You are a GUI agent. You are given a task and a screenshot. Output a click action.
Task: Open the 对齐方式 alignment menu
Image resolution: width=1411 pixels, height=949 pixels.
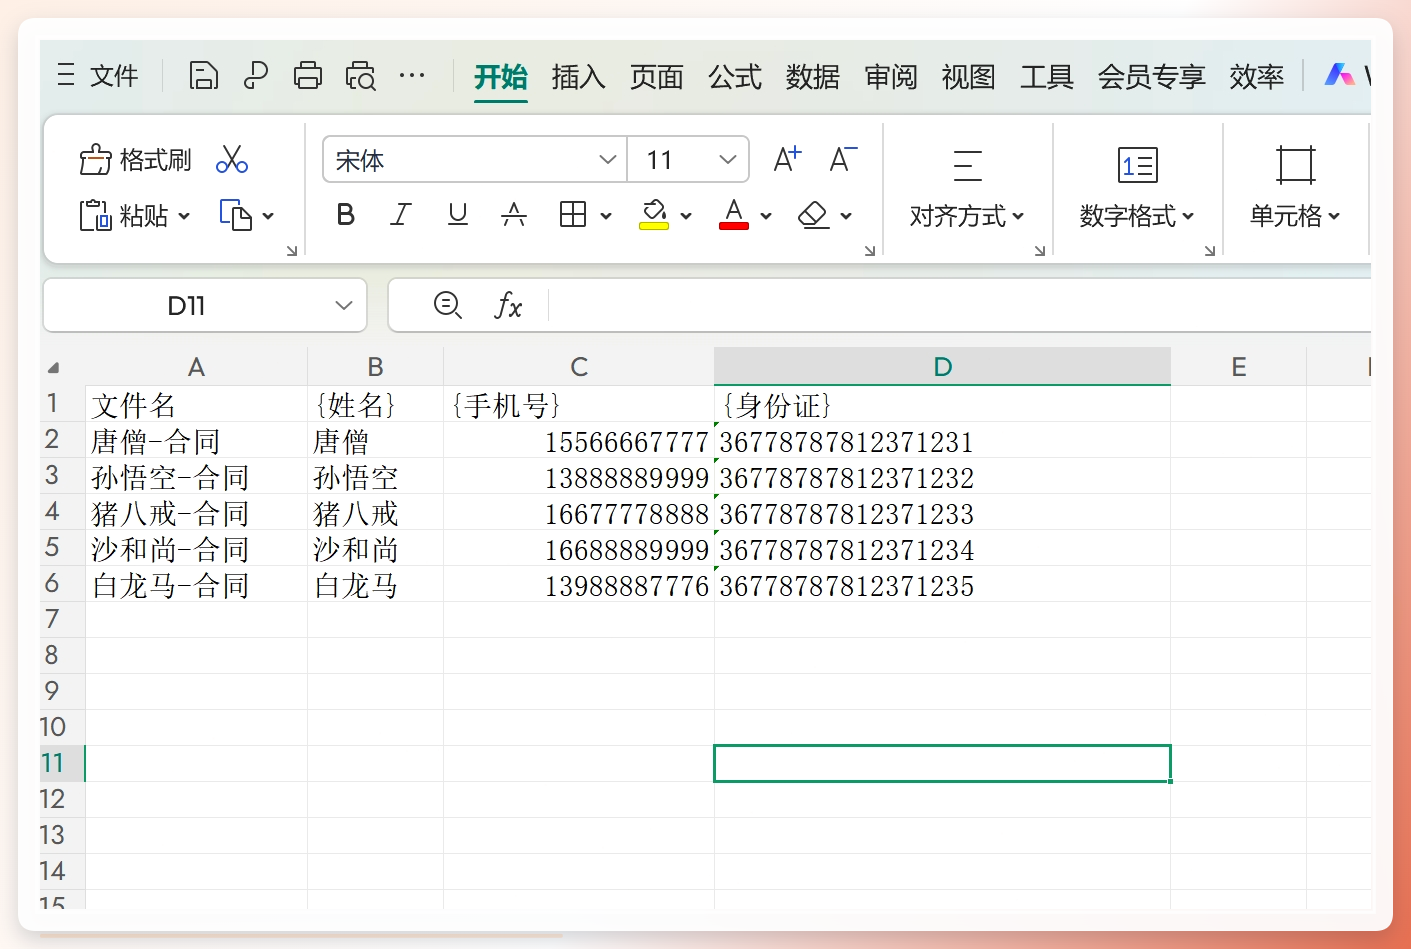click(x=967, y=189)
